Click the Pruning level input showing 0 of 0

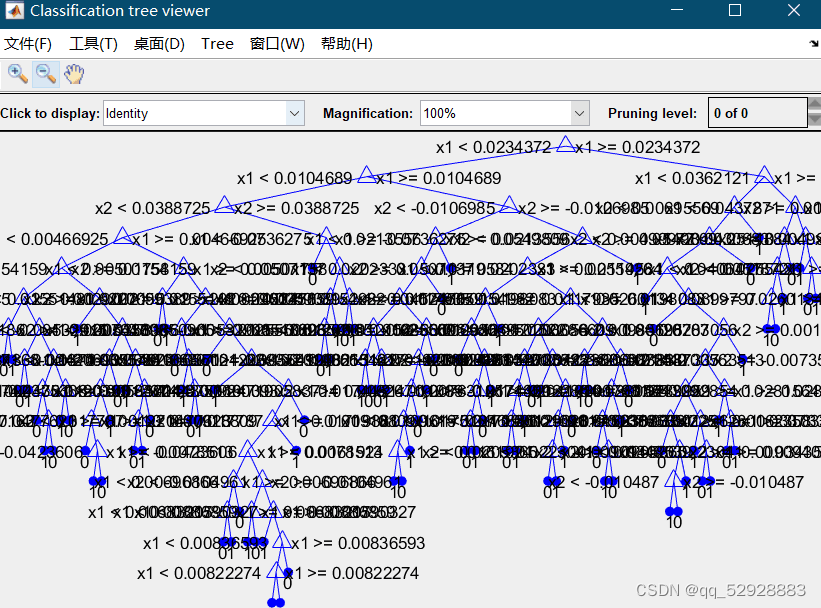pos(755,112)
